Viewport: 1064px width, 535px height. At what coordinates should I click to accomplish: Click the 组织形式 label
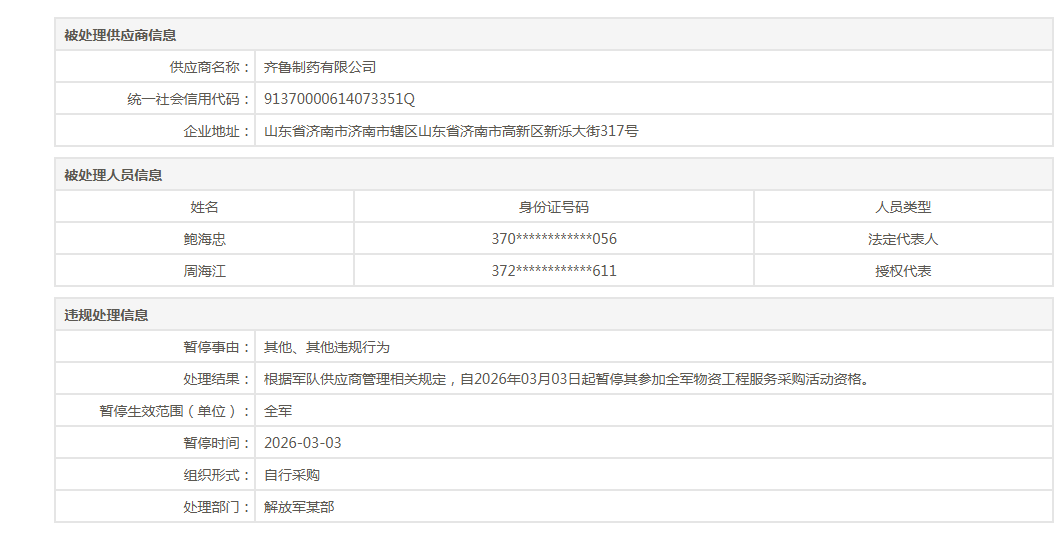pos(217,475)
